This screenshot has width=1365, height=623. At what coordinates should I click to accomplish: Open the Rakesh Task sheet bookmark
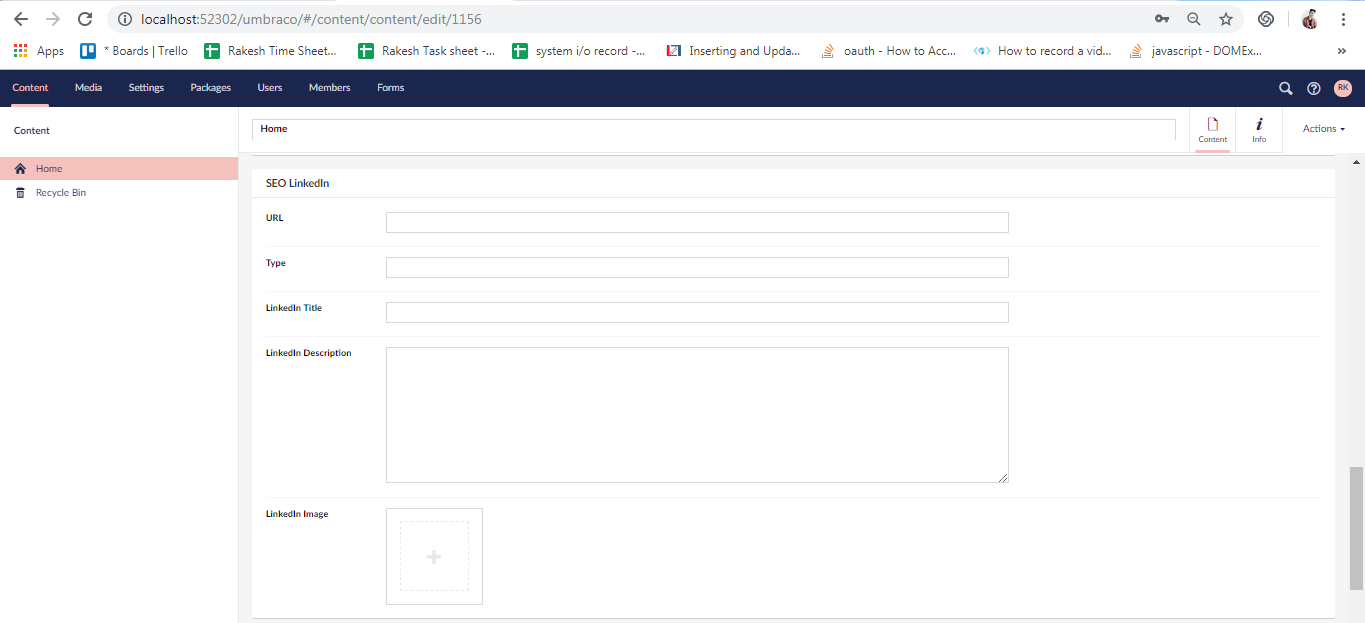click(x=426, y=51)
